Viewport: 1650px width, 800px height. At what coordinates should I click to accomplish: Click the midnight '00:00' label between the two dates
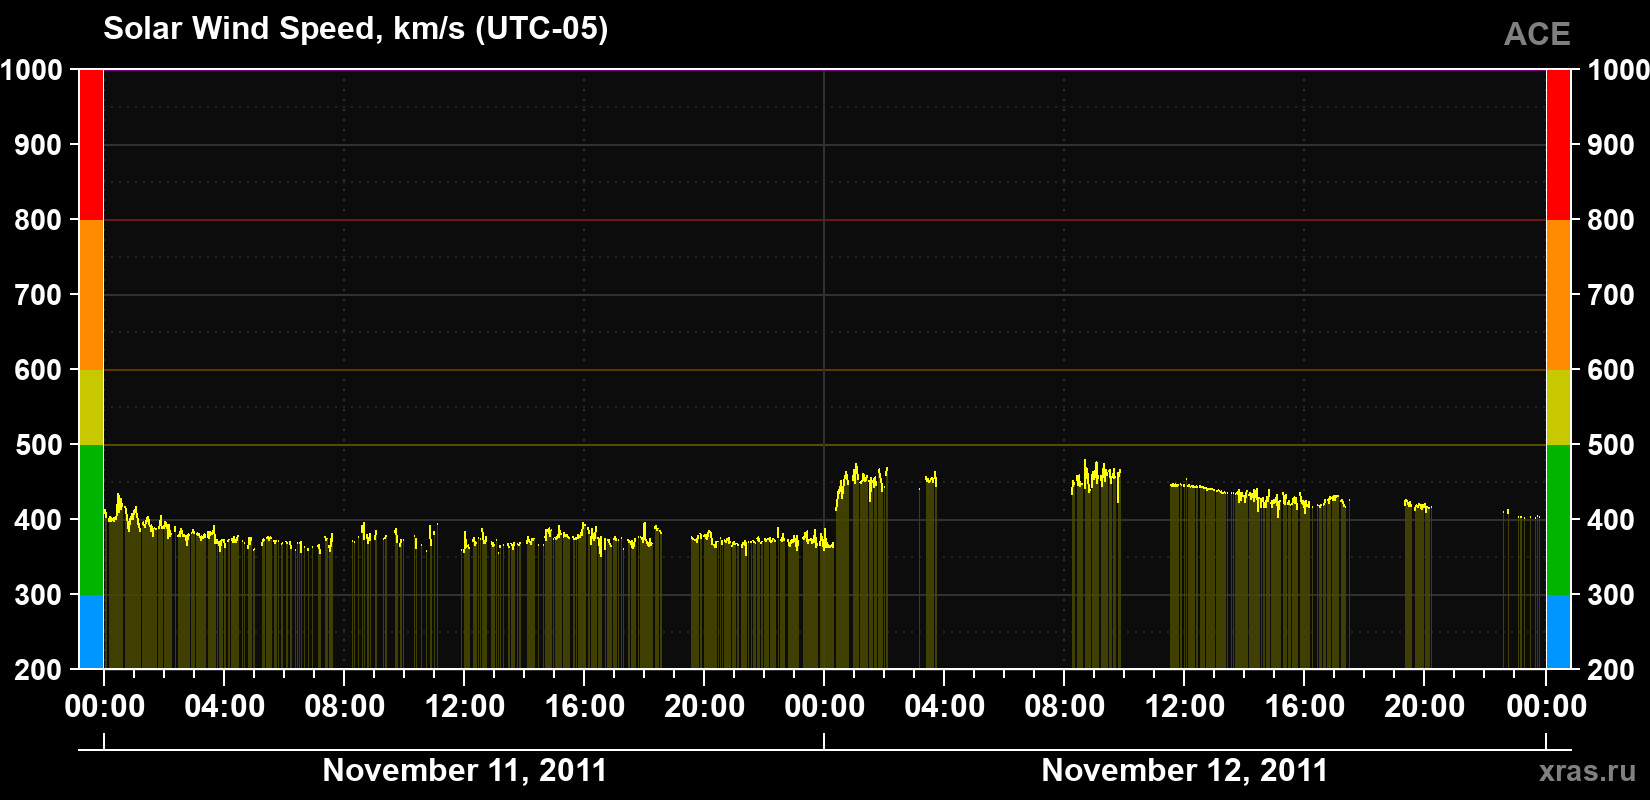coord(825,707)
